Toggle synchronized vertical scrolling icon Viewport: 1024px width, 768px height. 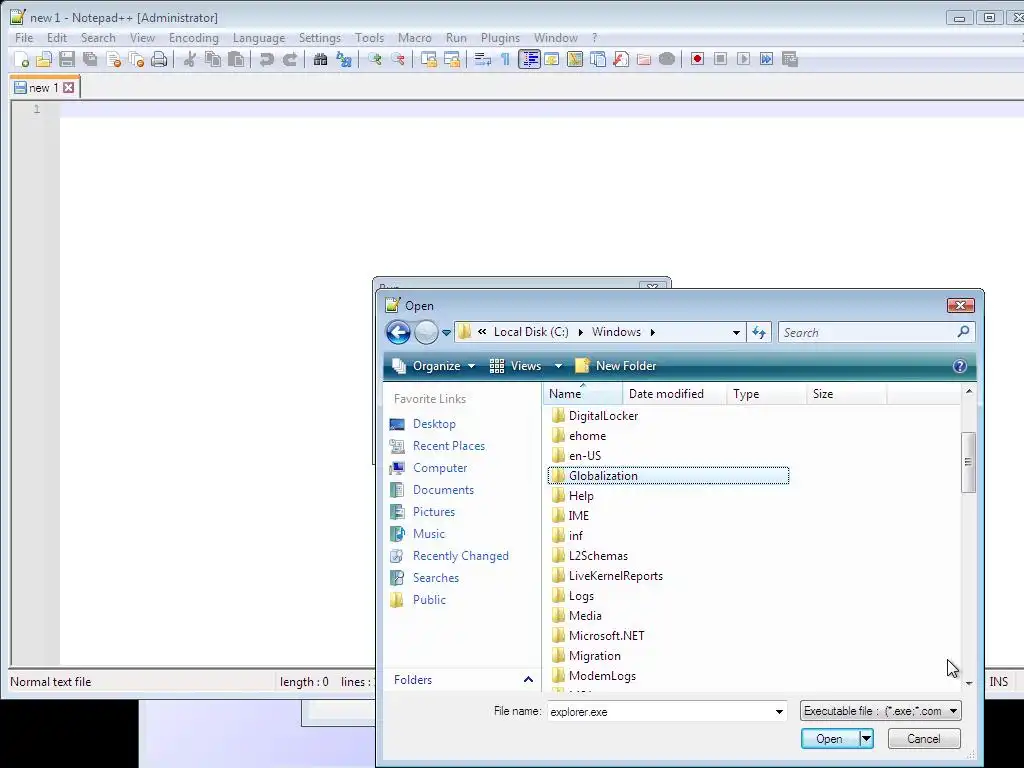tap(428, 59)
